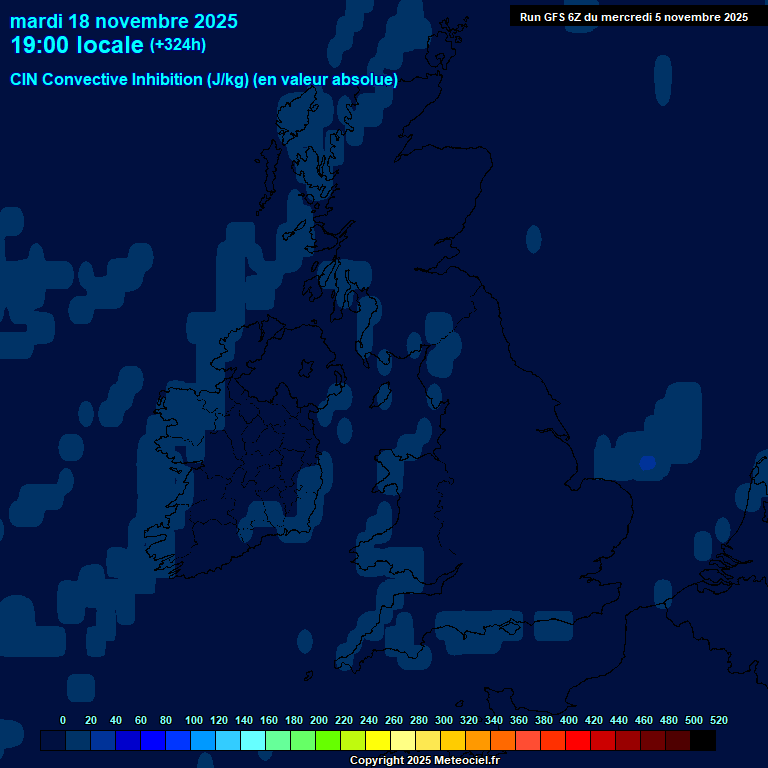Select the bright yellow legend swatch under 240
The height and width of the screenshot is (768, 768).
pyautogui.click(x=377, y=741)
